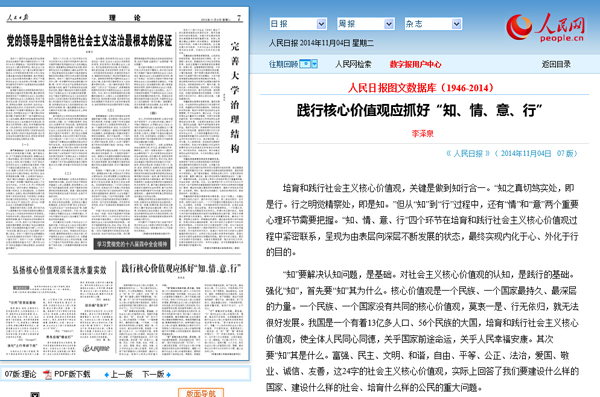Expand the 周报 dropdown list
The image size is (600, 397).
point(389,24)
